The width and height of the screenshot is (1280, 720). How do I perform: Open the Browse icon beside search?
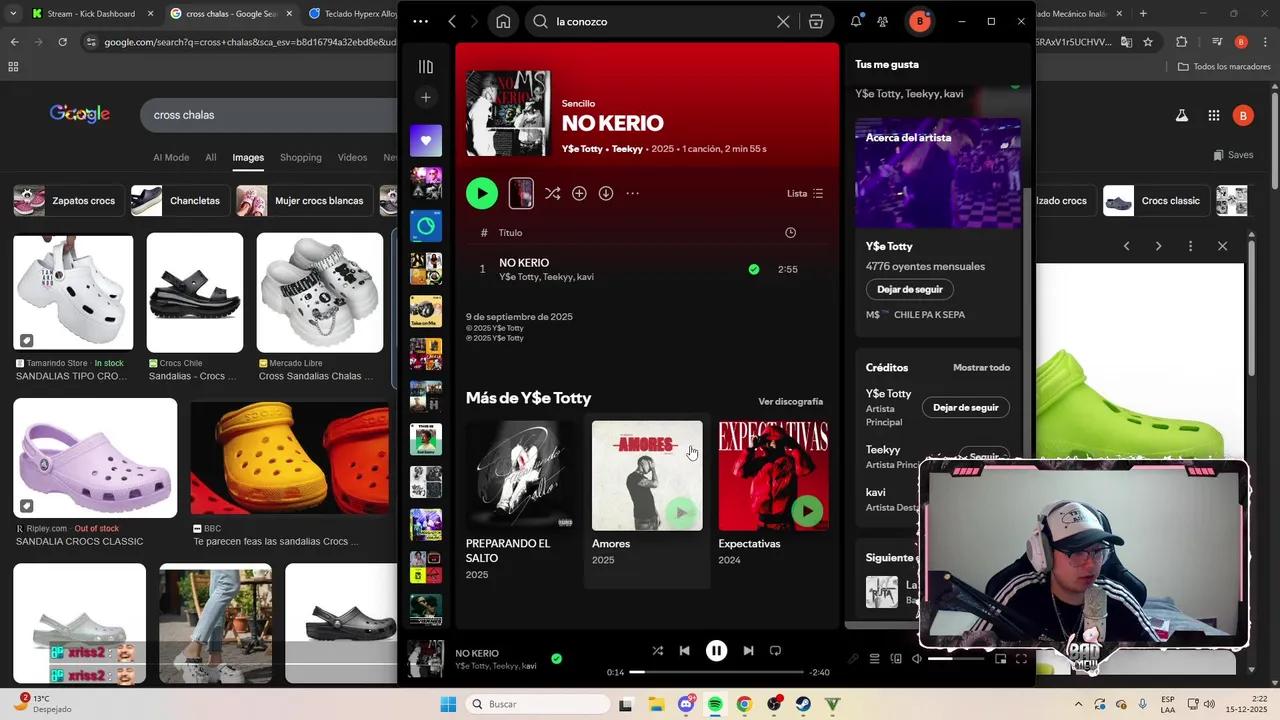click(816, 21)
